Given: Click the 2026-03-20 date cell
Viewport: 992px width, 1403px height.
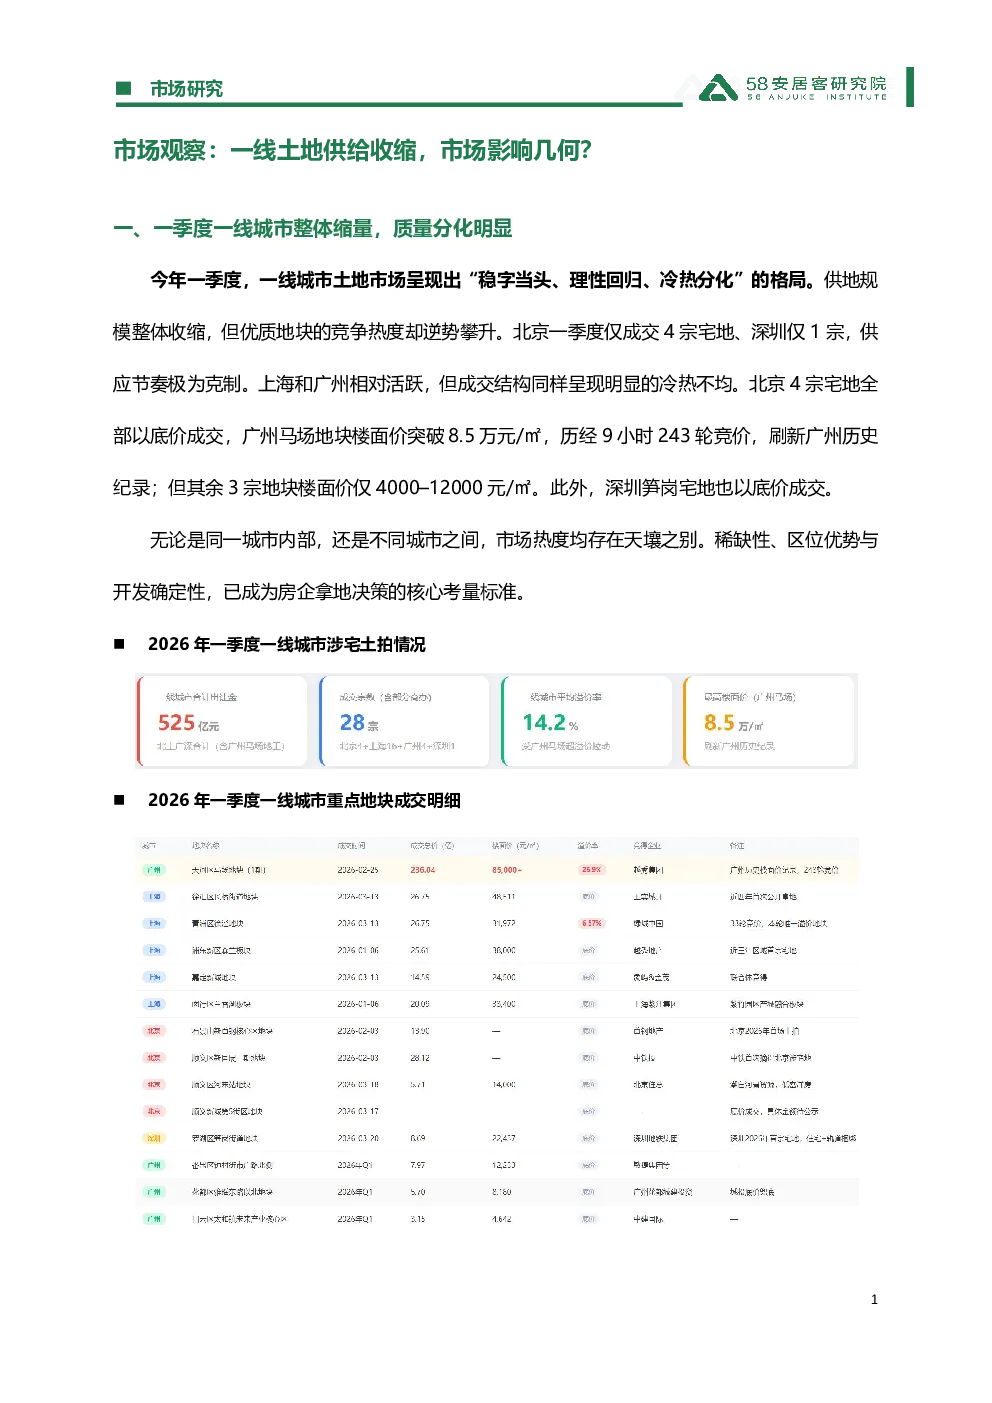Looking at the screenshot, I should (358, 1138).
